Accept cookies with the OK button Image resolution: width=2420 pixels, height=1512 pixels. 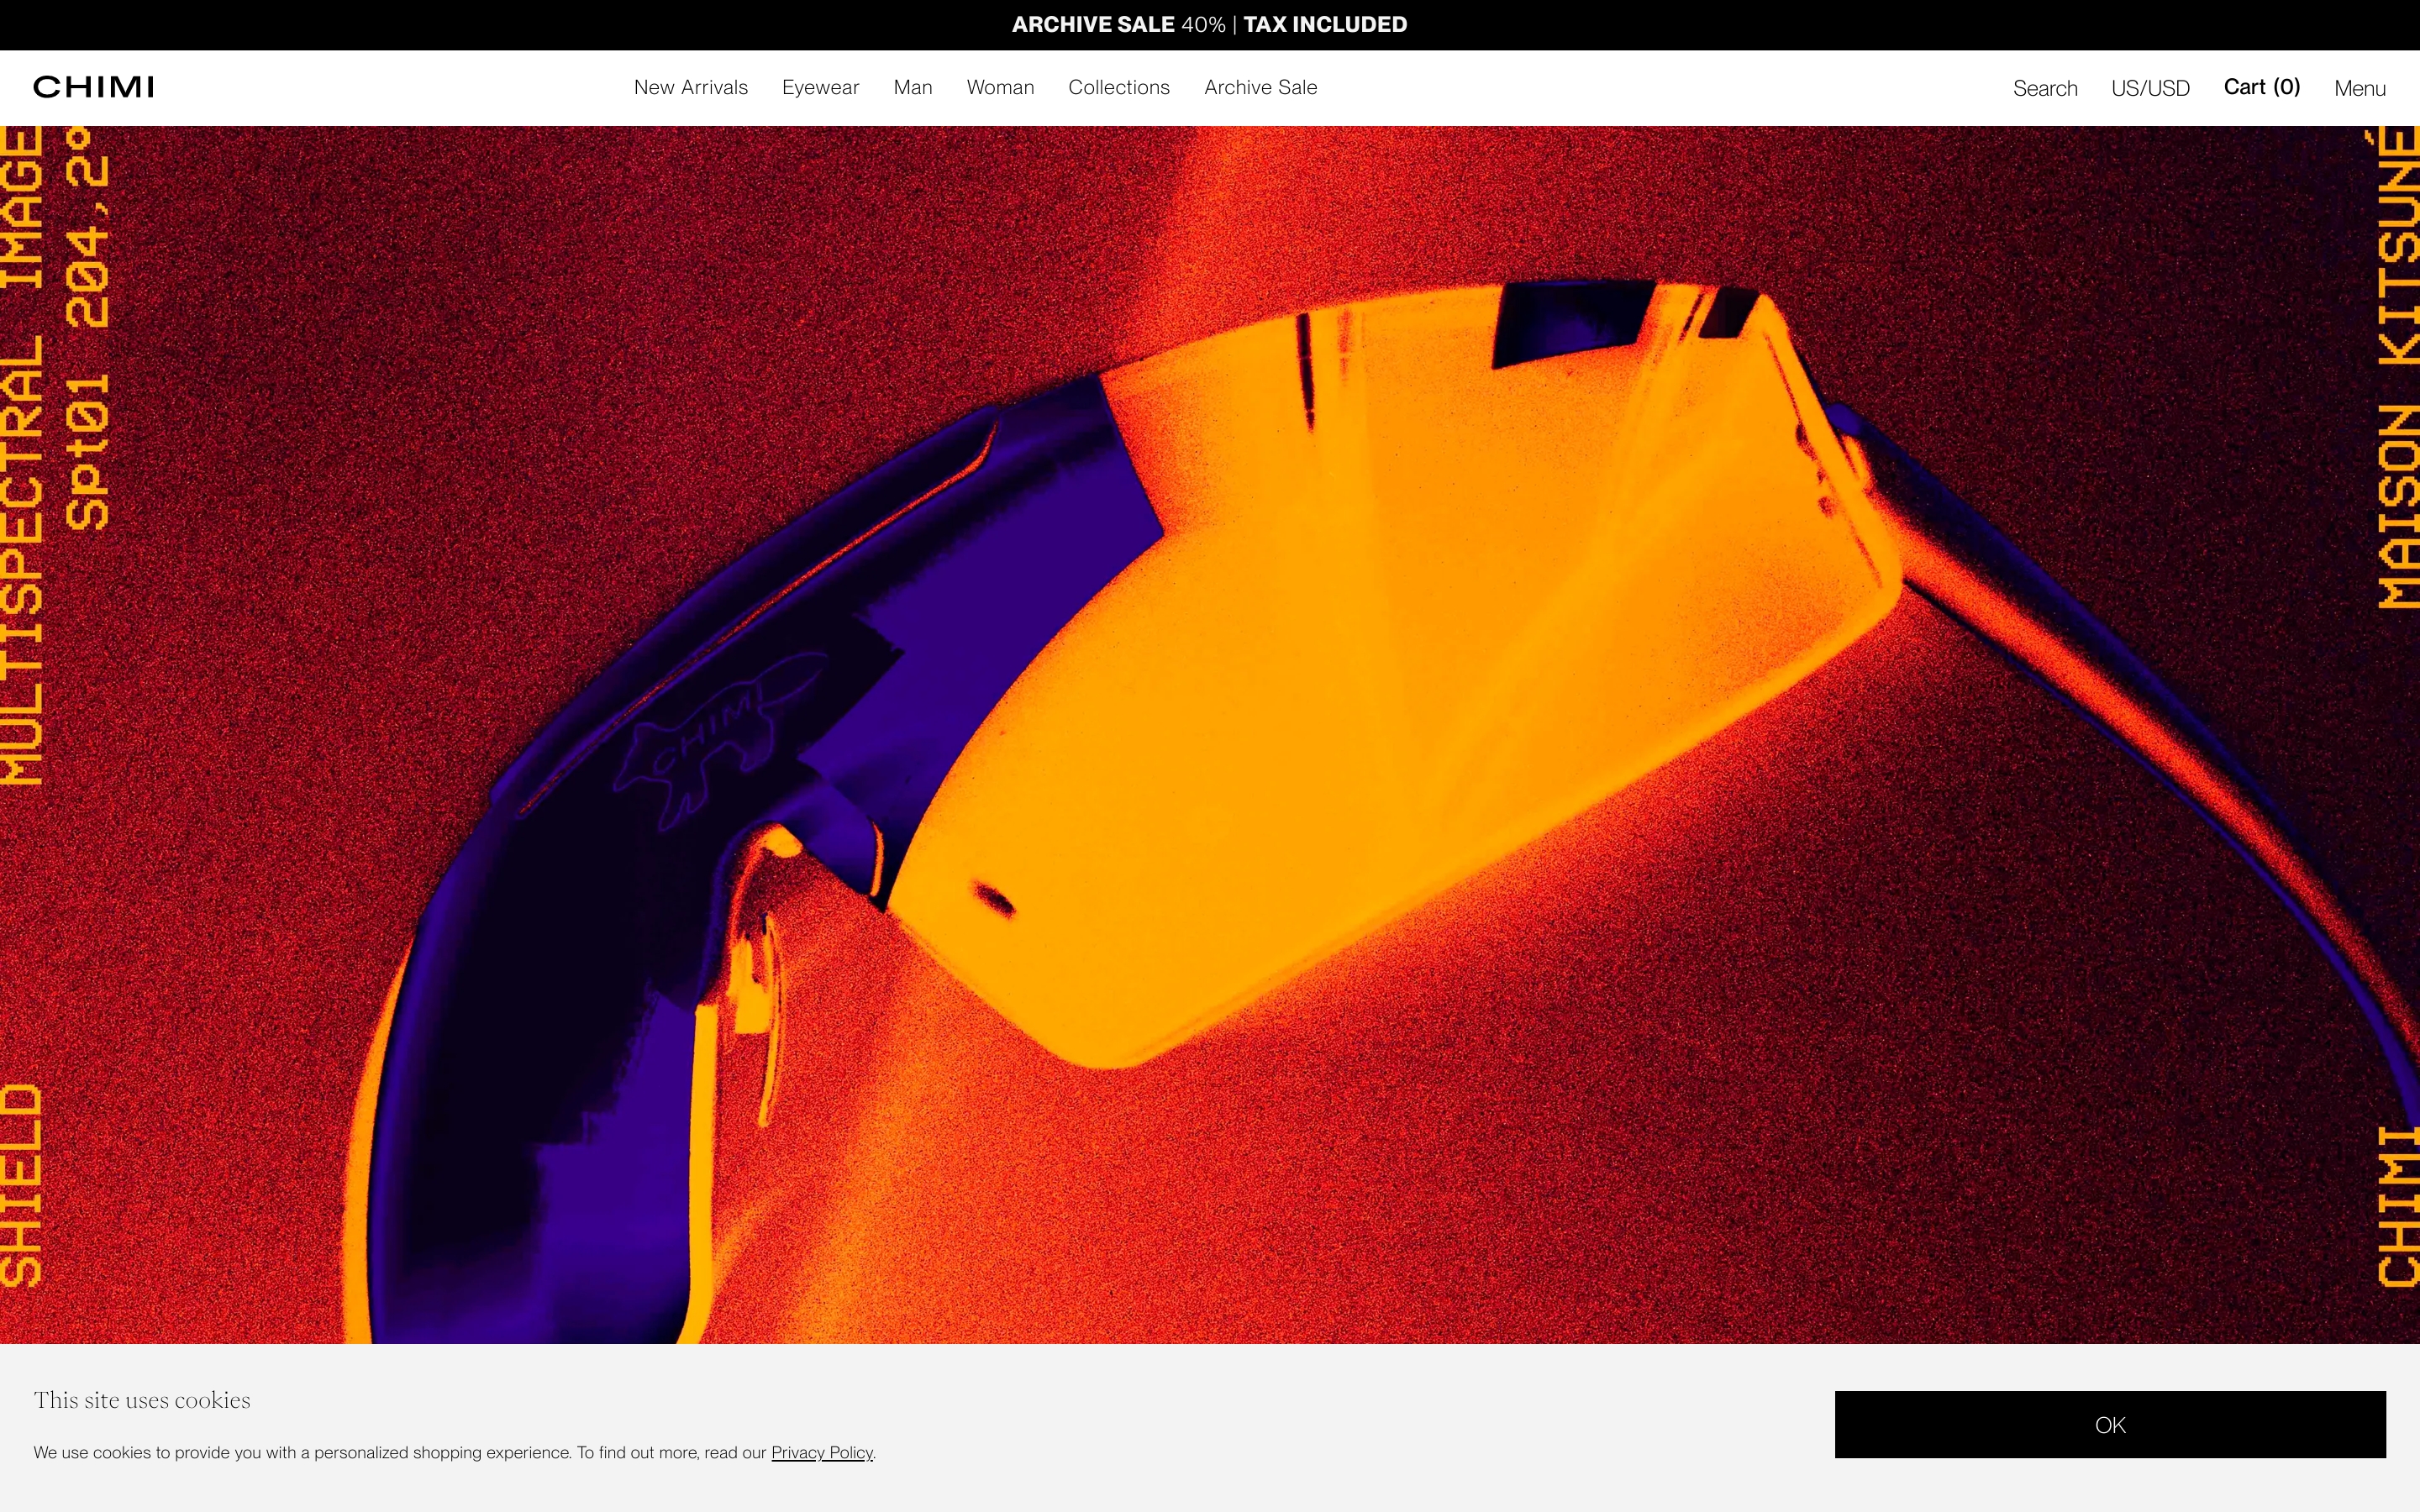(x=2109, y=1424)
